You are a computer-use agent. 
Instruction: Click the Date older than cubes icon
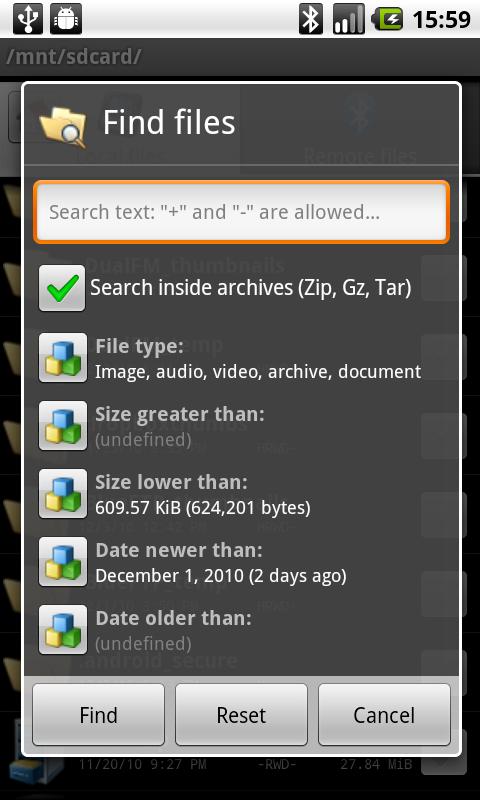(62, 629)
